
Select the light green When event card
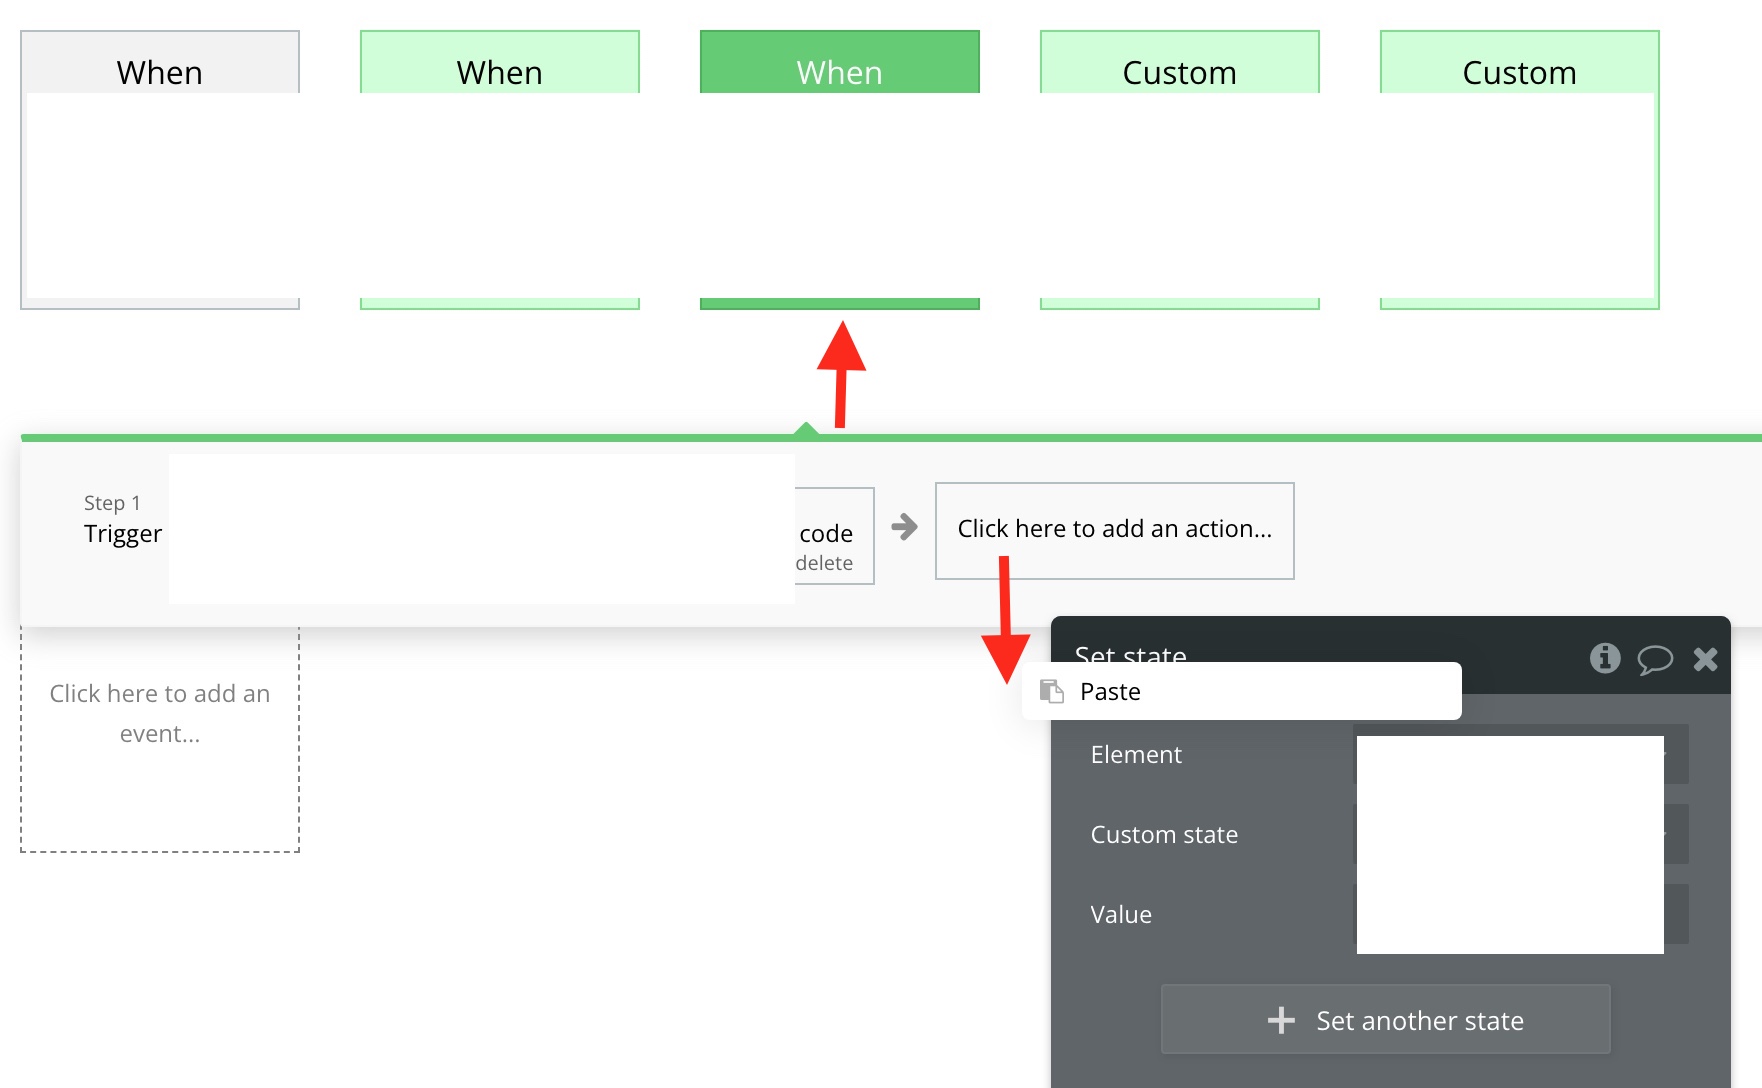[x=500, y=170]
